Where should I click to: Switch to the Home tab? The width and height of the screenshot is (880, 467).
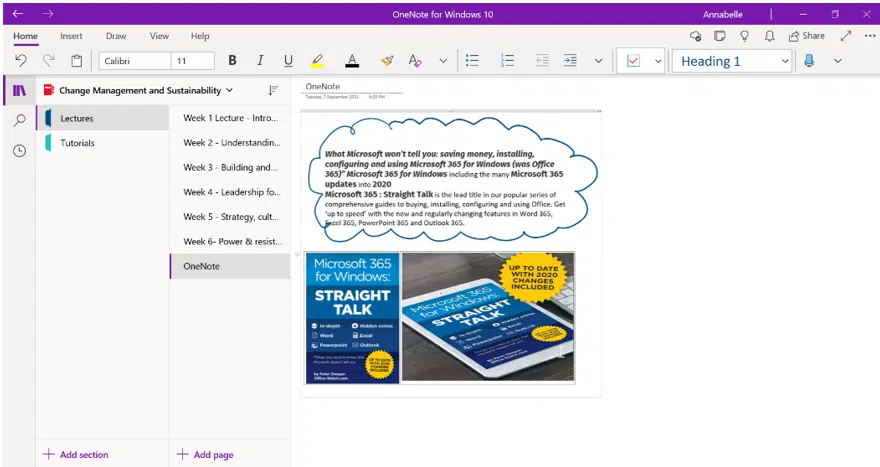point(25,36)
